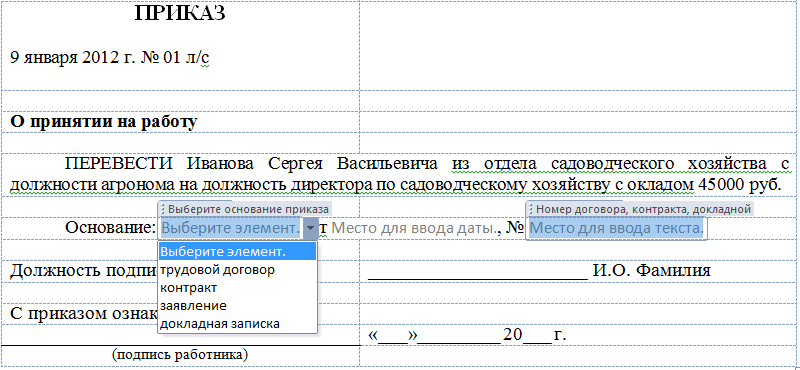Click the 'Выберите элемент.' combo box field
The height and width of the screenshot is (370, 800).
click(x=231, y=228)
